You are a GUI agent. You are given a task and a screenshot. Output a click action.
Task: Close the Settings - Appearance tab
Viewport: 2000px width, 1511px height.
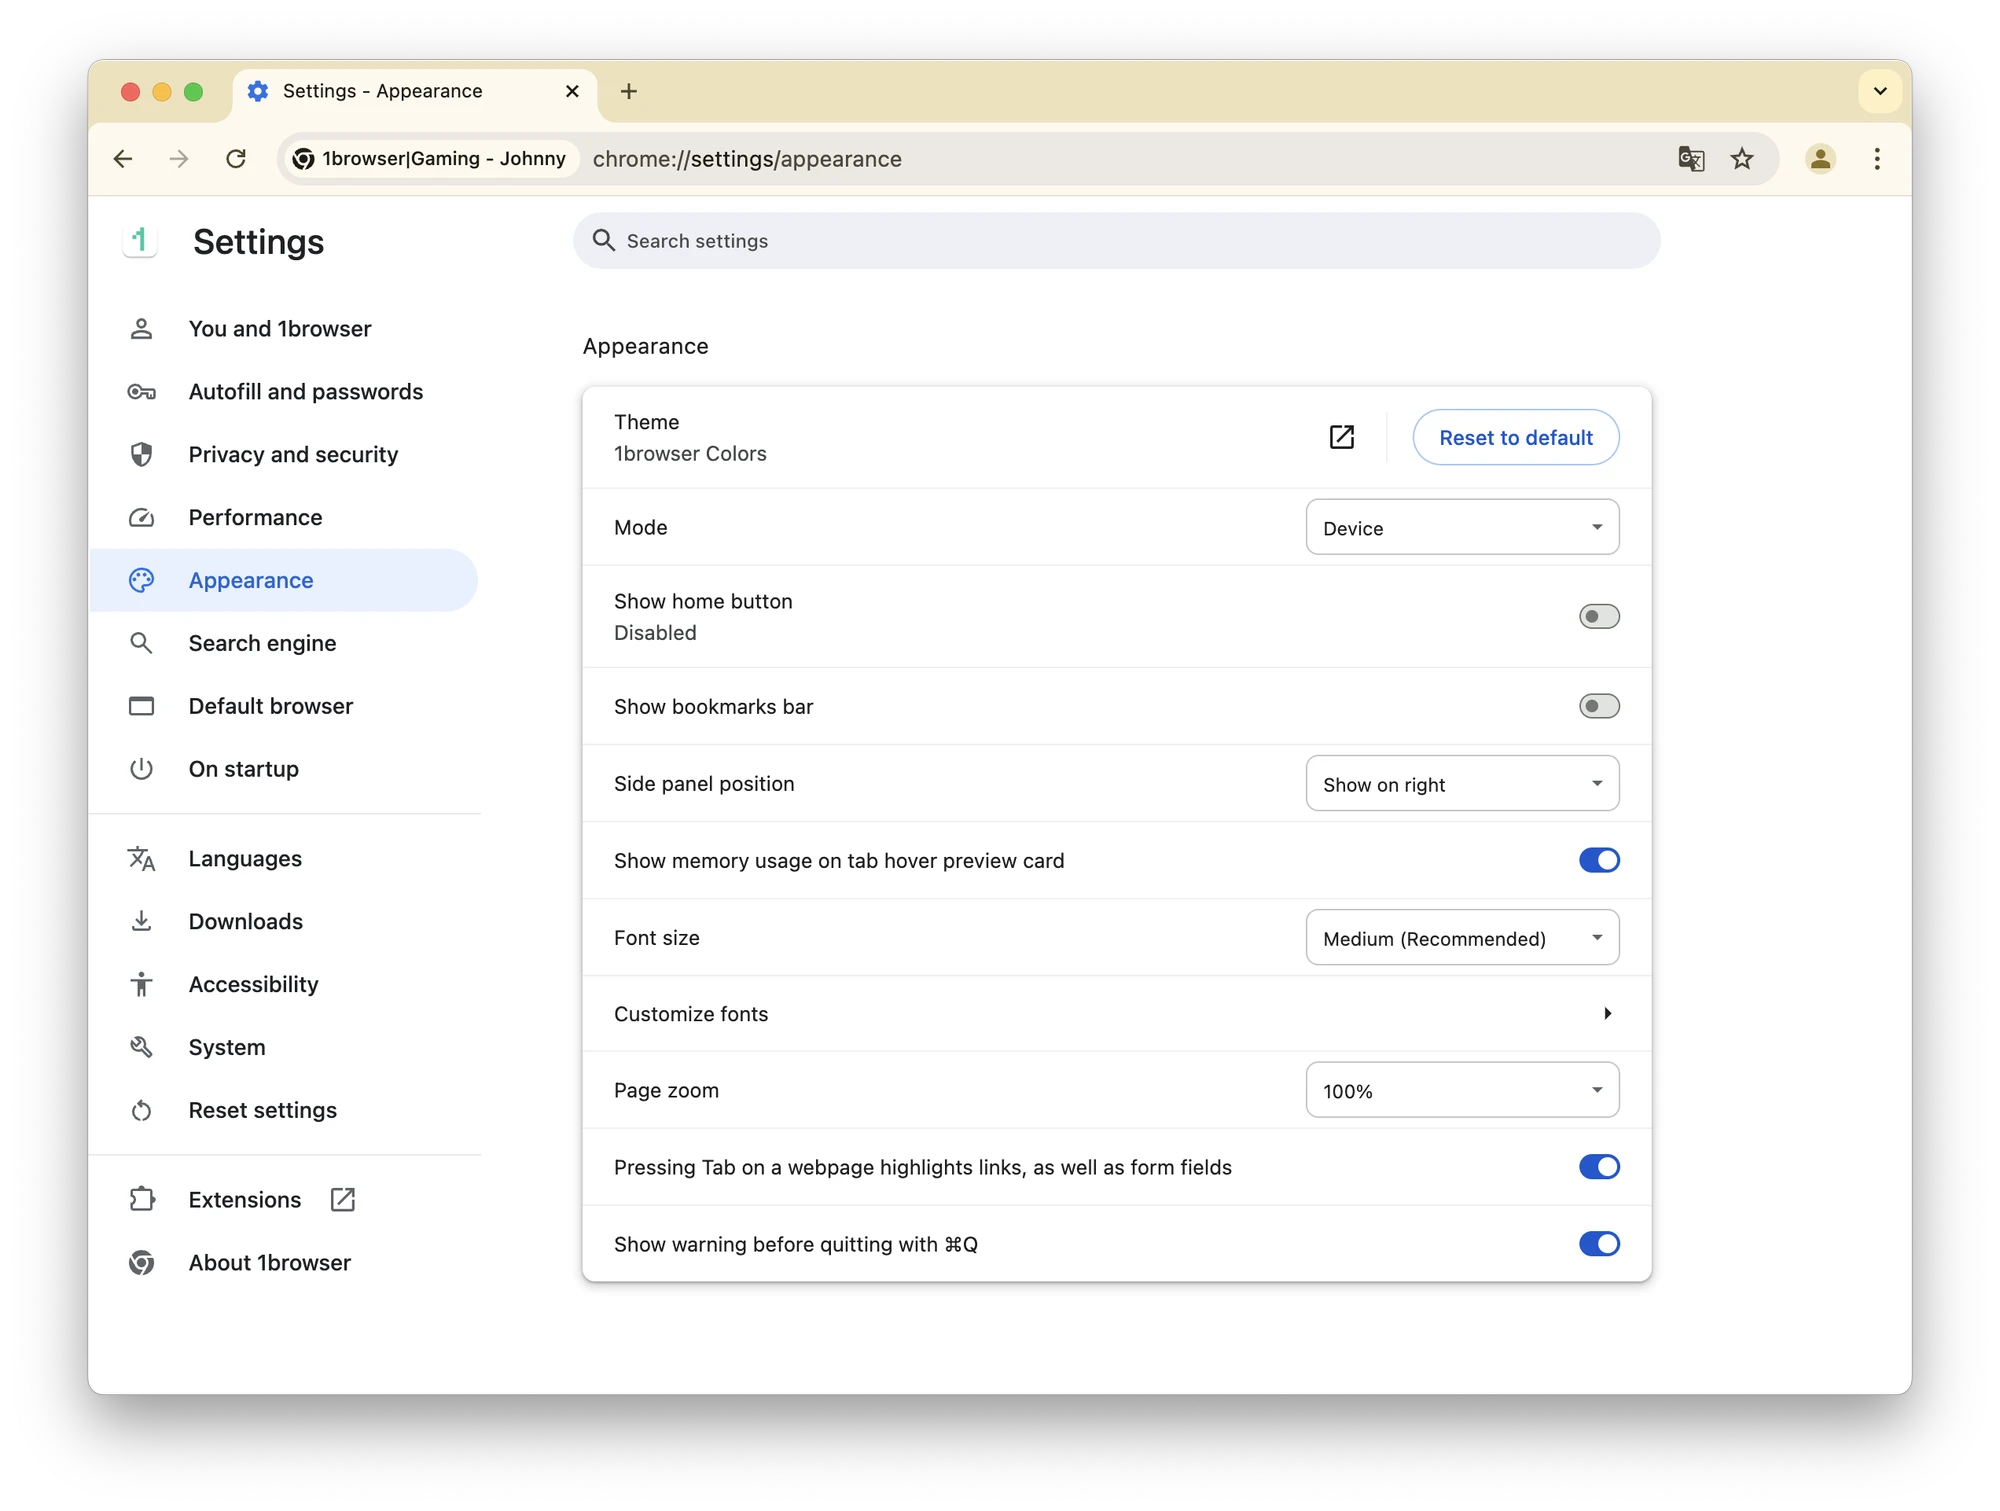[x=572, y=91]
